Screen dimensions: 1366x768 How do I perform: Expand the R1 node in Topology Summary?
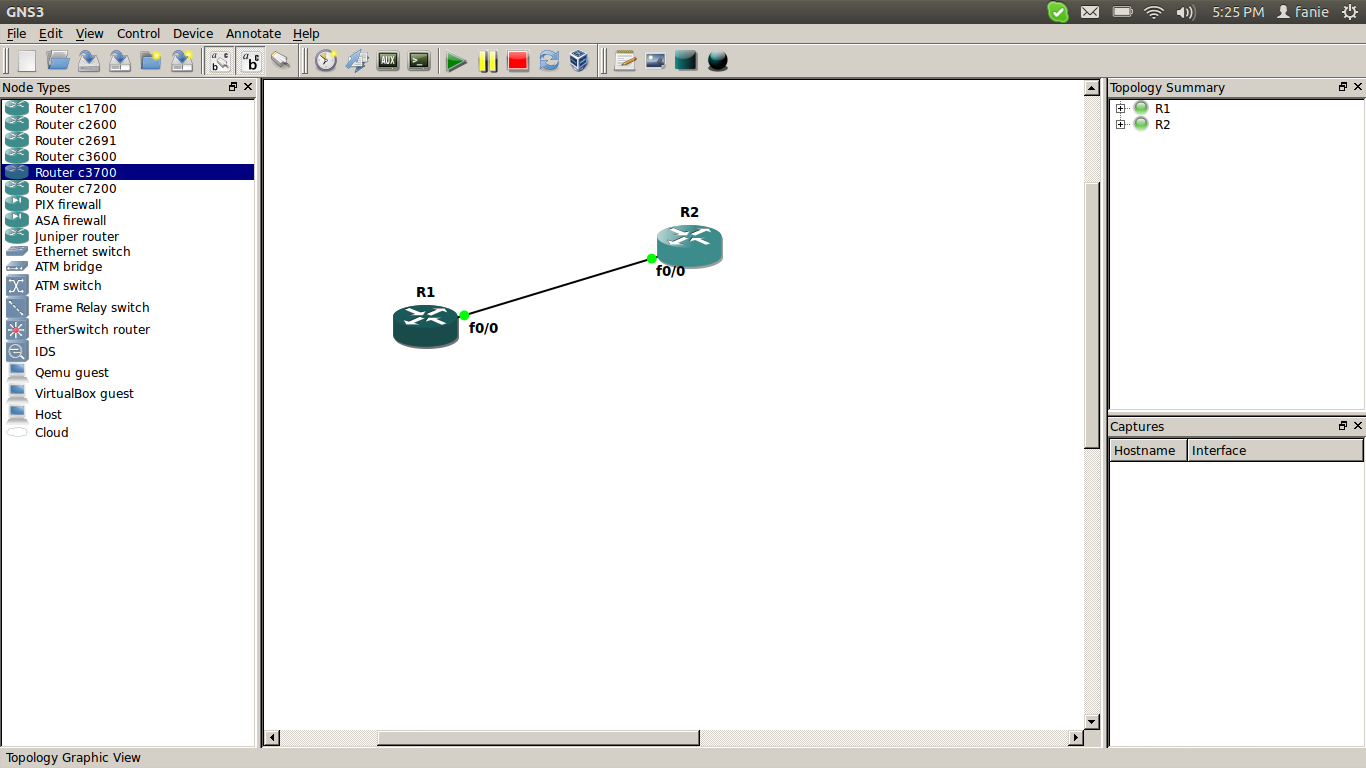(x=1121, y=108)
